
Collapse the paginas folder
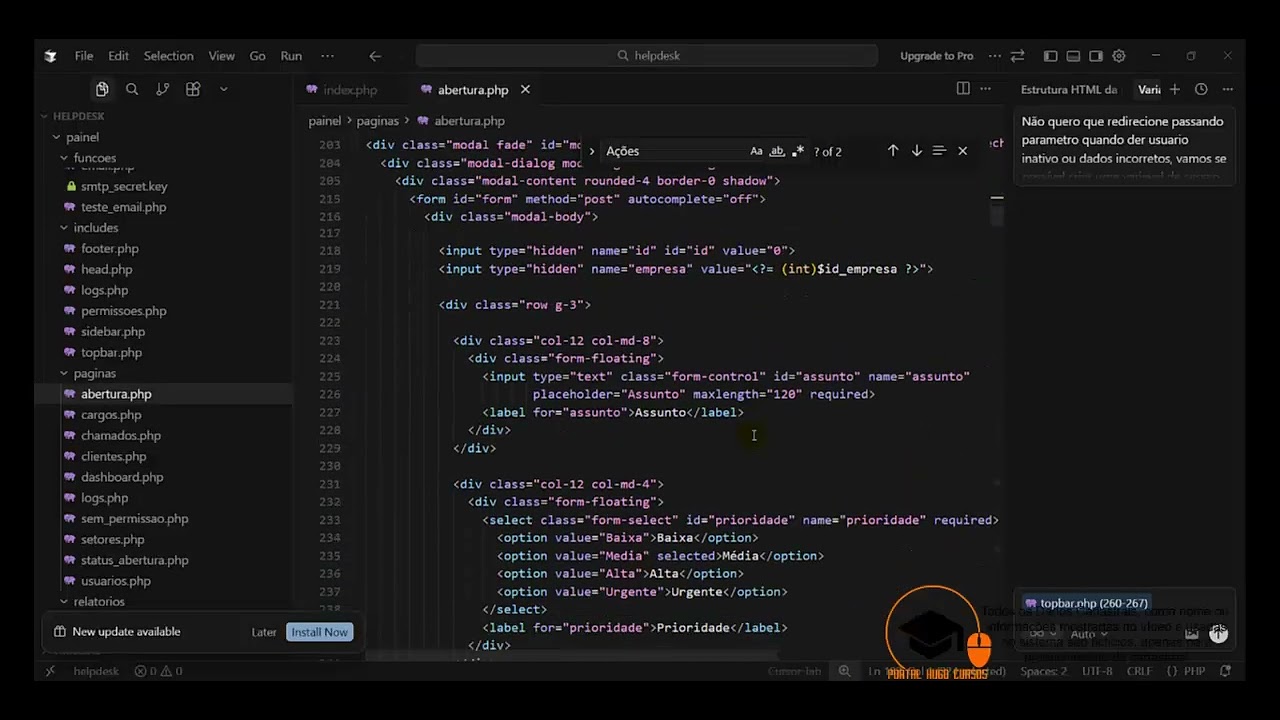click(94, 373)
